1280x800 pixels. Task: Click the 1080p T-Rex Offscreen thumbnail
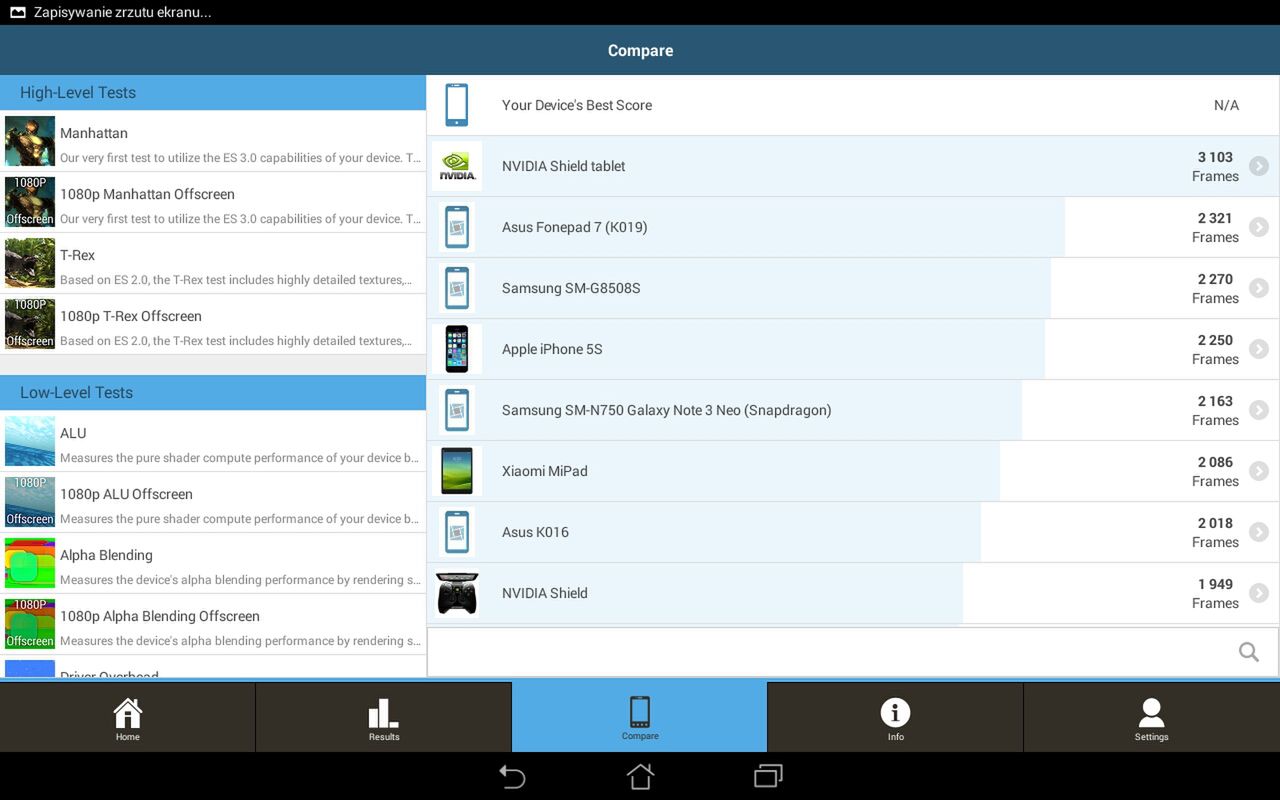coord(30,324)
